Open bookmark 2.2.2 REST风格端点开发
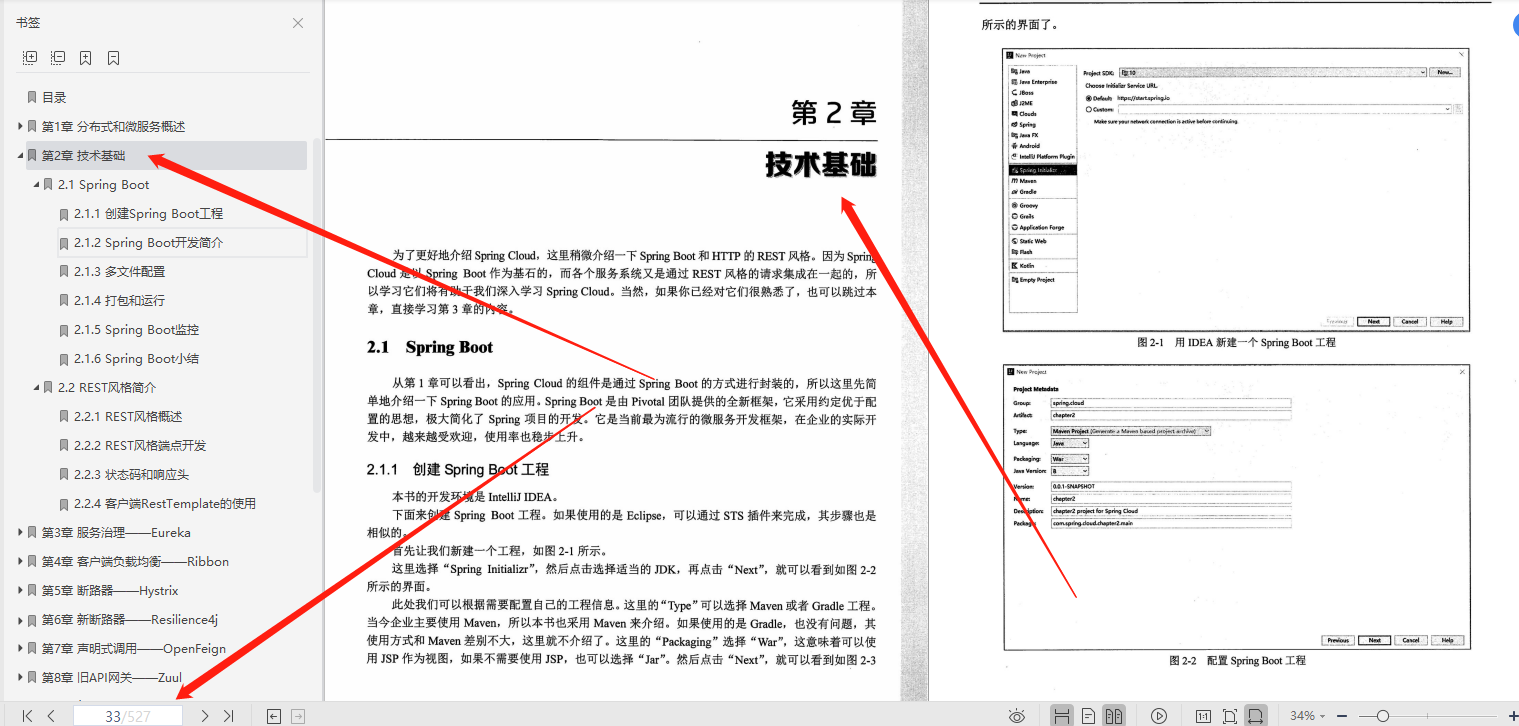1519x726 pixels. (140, 445)
